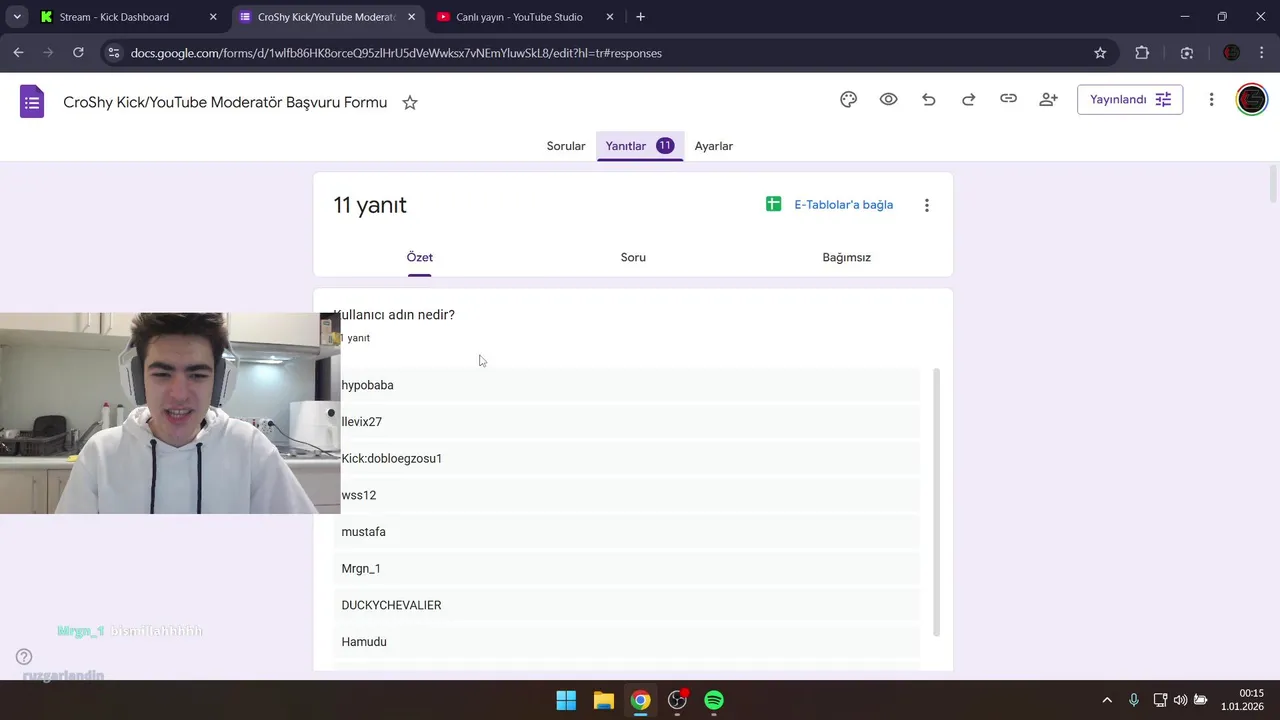Open the form's three-dot more menu
The width and height of the screenshot is (1280, 720).
coord(1211,99)
